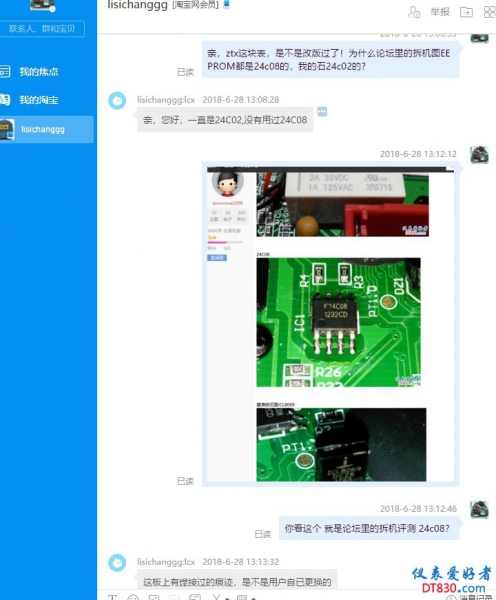Open the sent forum teardown screenshot image

point(330,324)
